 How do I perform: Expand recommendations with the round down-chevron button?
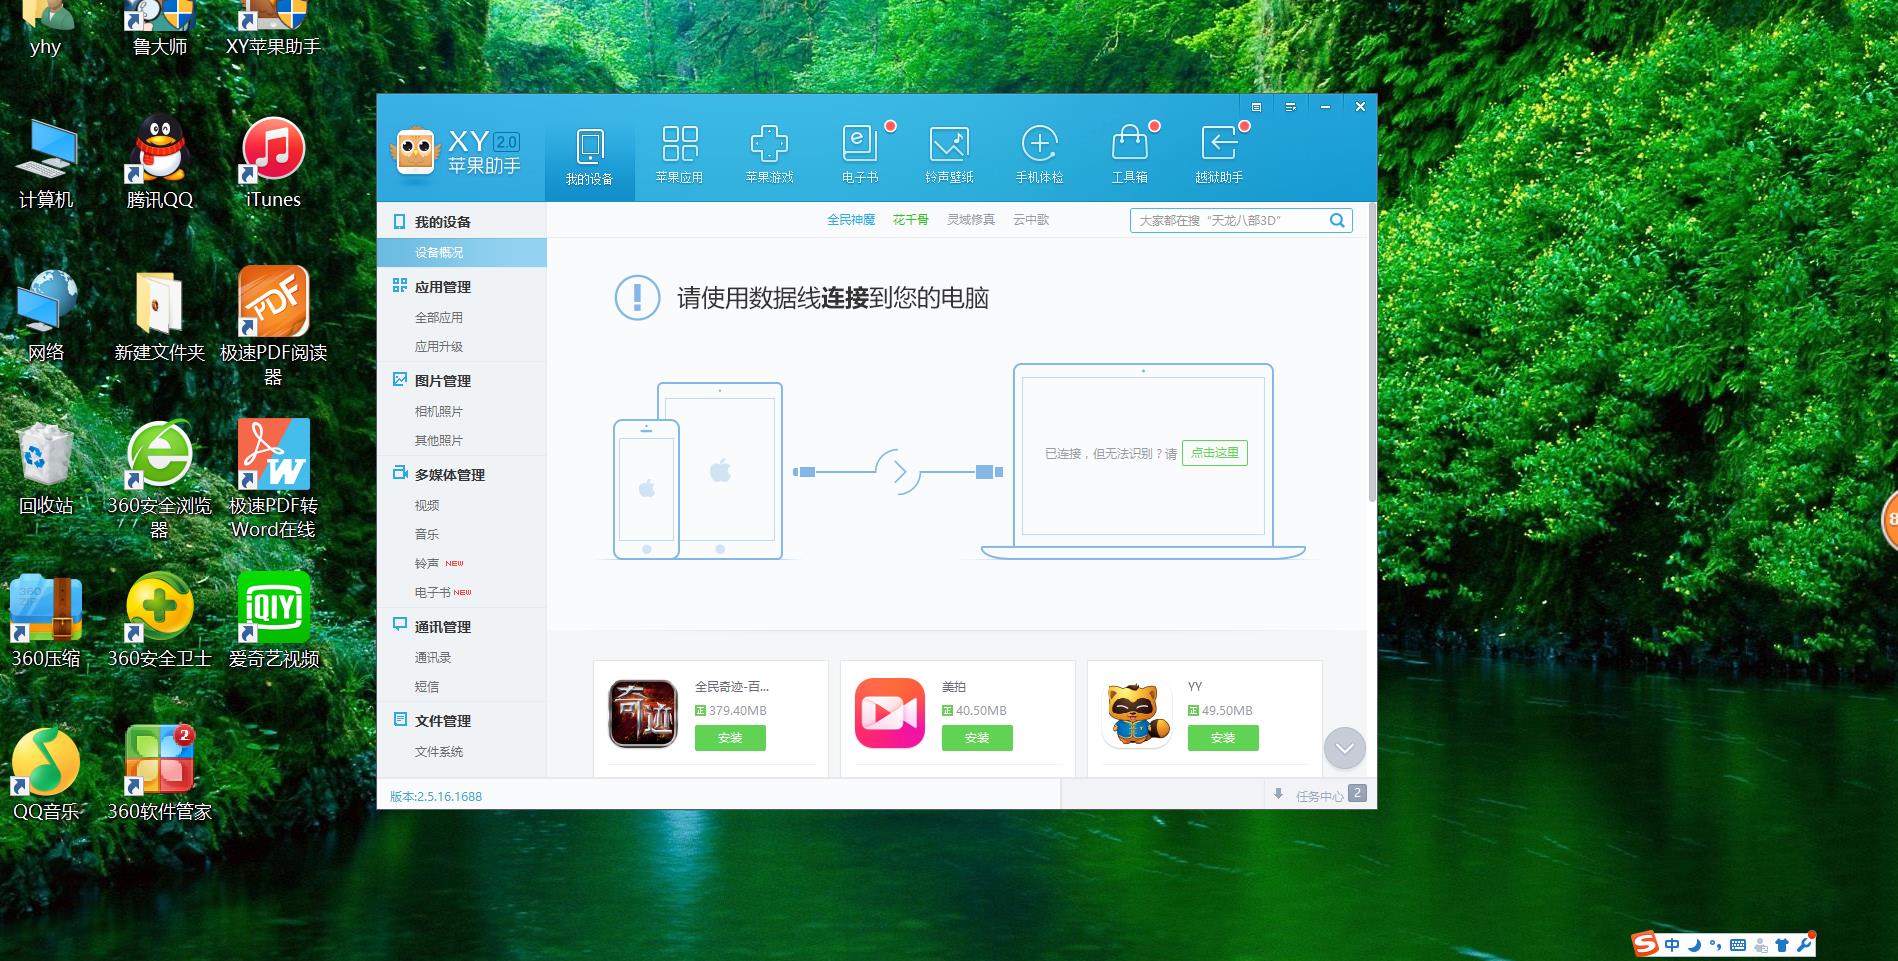[x=1344, y=748]
